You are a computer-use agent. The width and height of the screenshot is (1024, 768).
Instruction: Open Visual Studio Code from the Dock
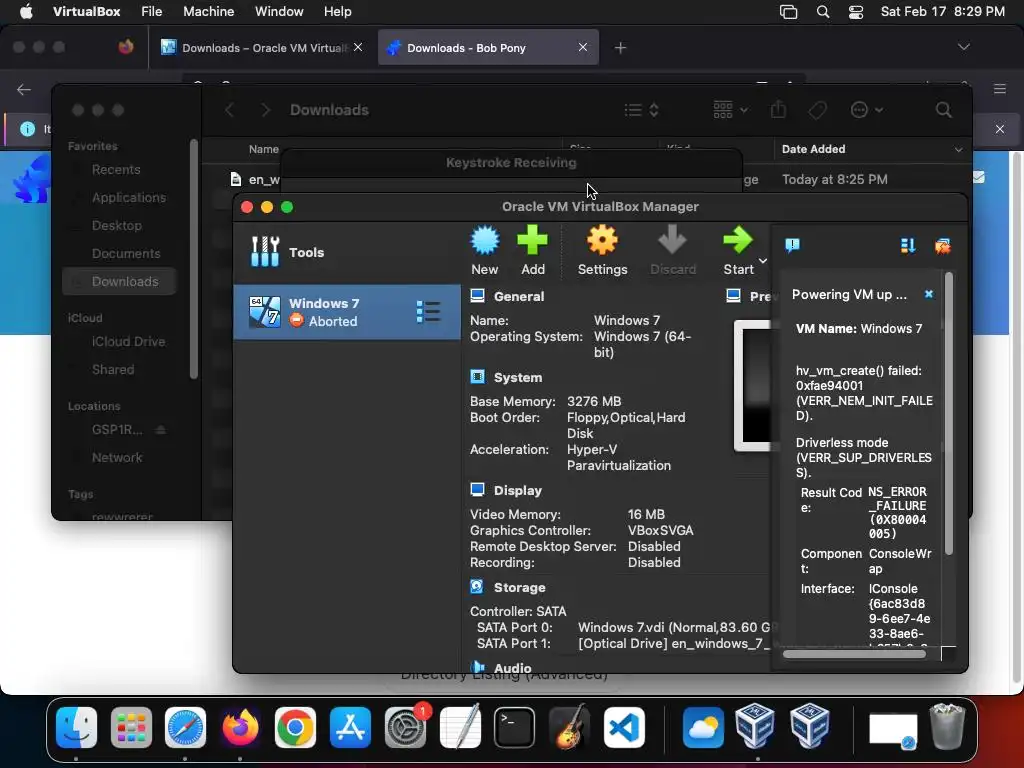[624, 727]
